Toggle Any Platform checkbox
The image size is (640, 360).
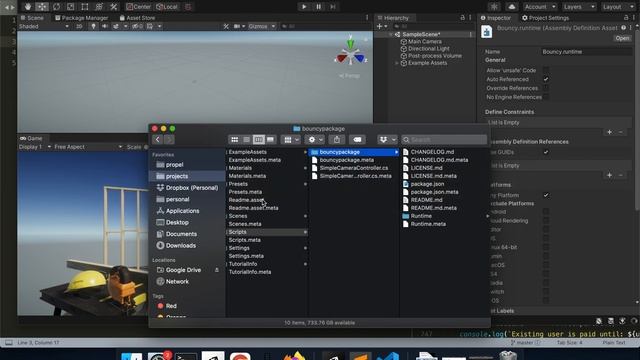click(x=546, y=195)
